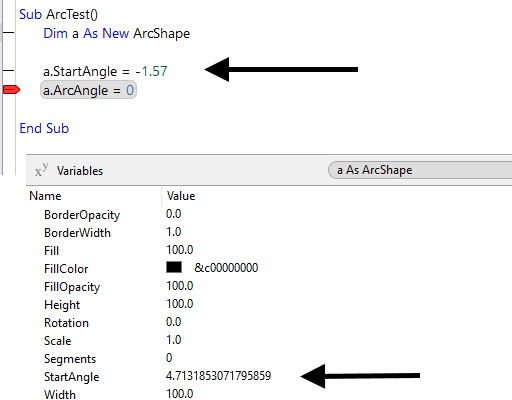Click the Variables x-y panel icon
512x400 pixels.
[41, 170]
